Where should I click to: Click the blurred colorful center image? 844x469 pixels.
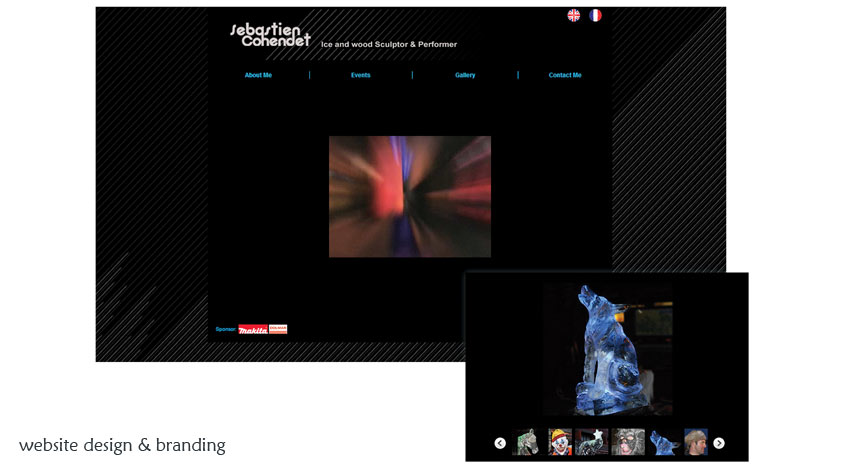click(410, 197)
